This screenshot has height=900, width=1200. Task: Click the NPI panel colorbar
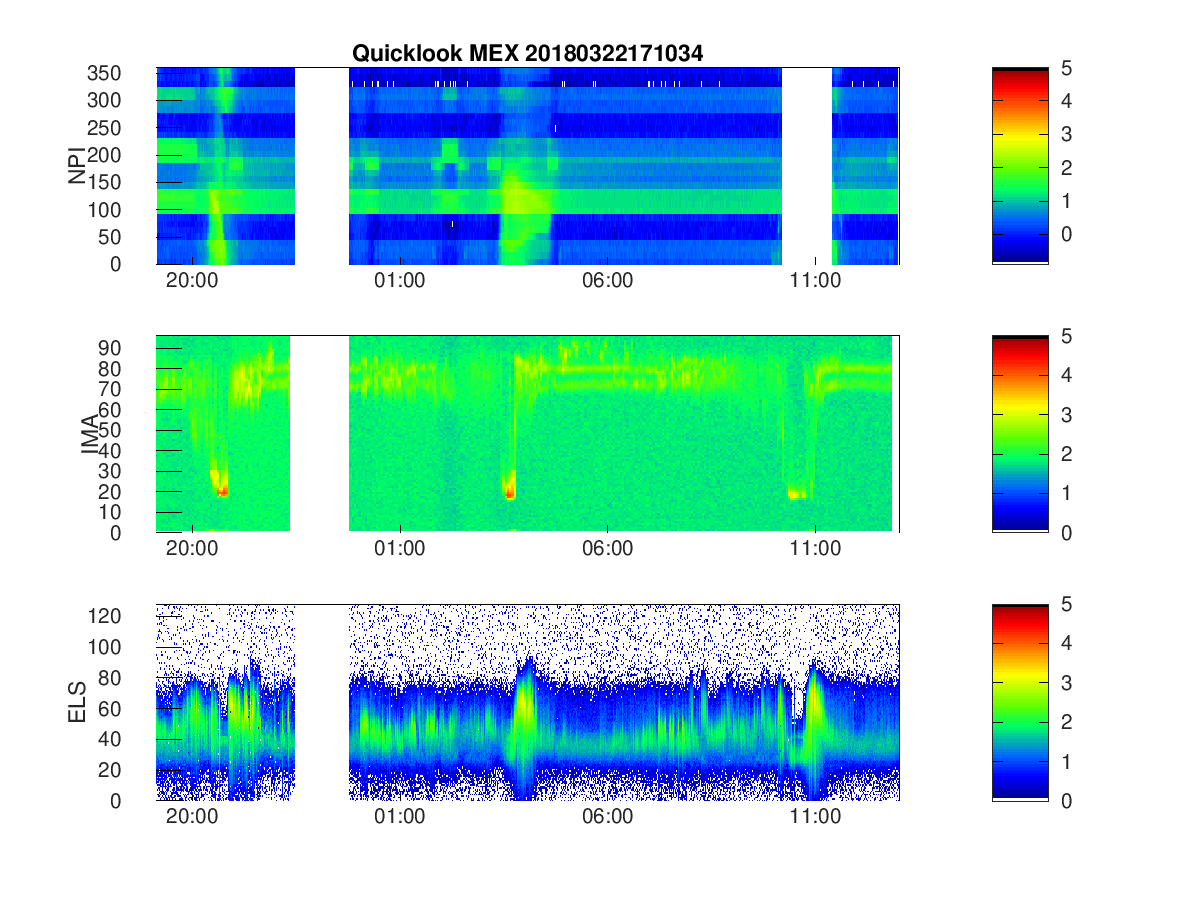point(1020,166)
